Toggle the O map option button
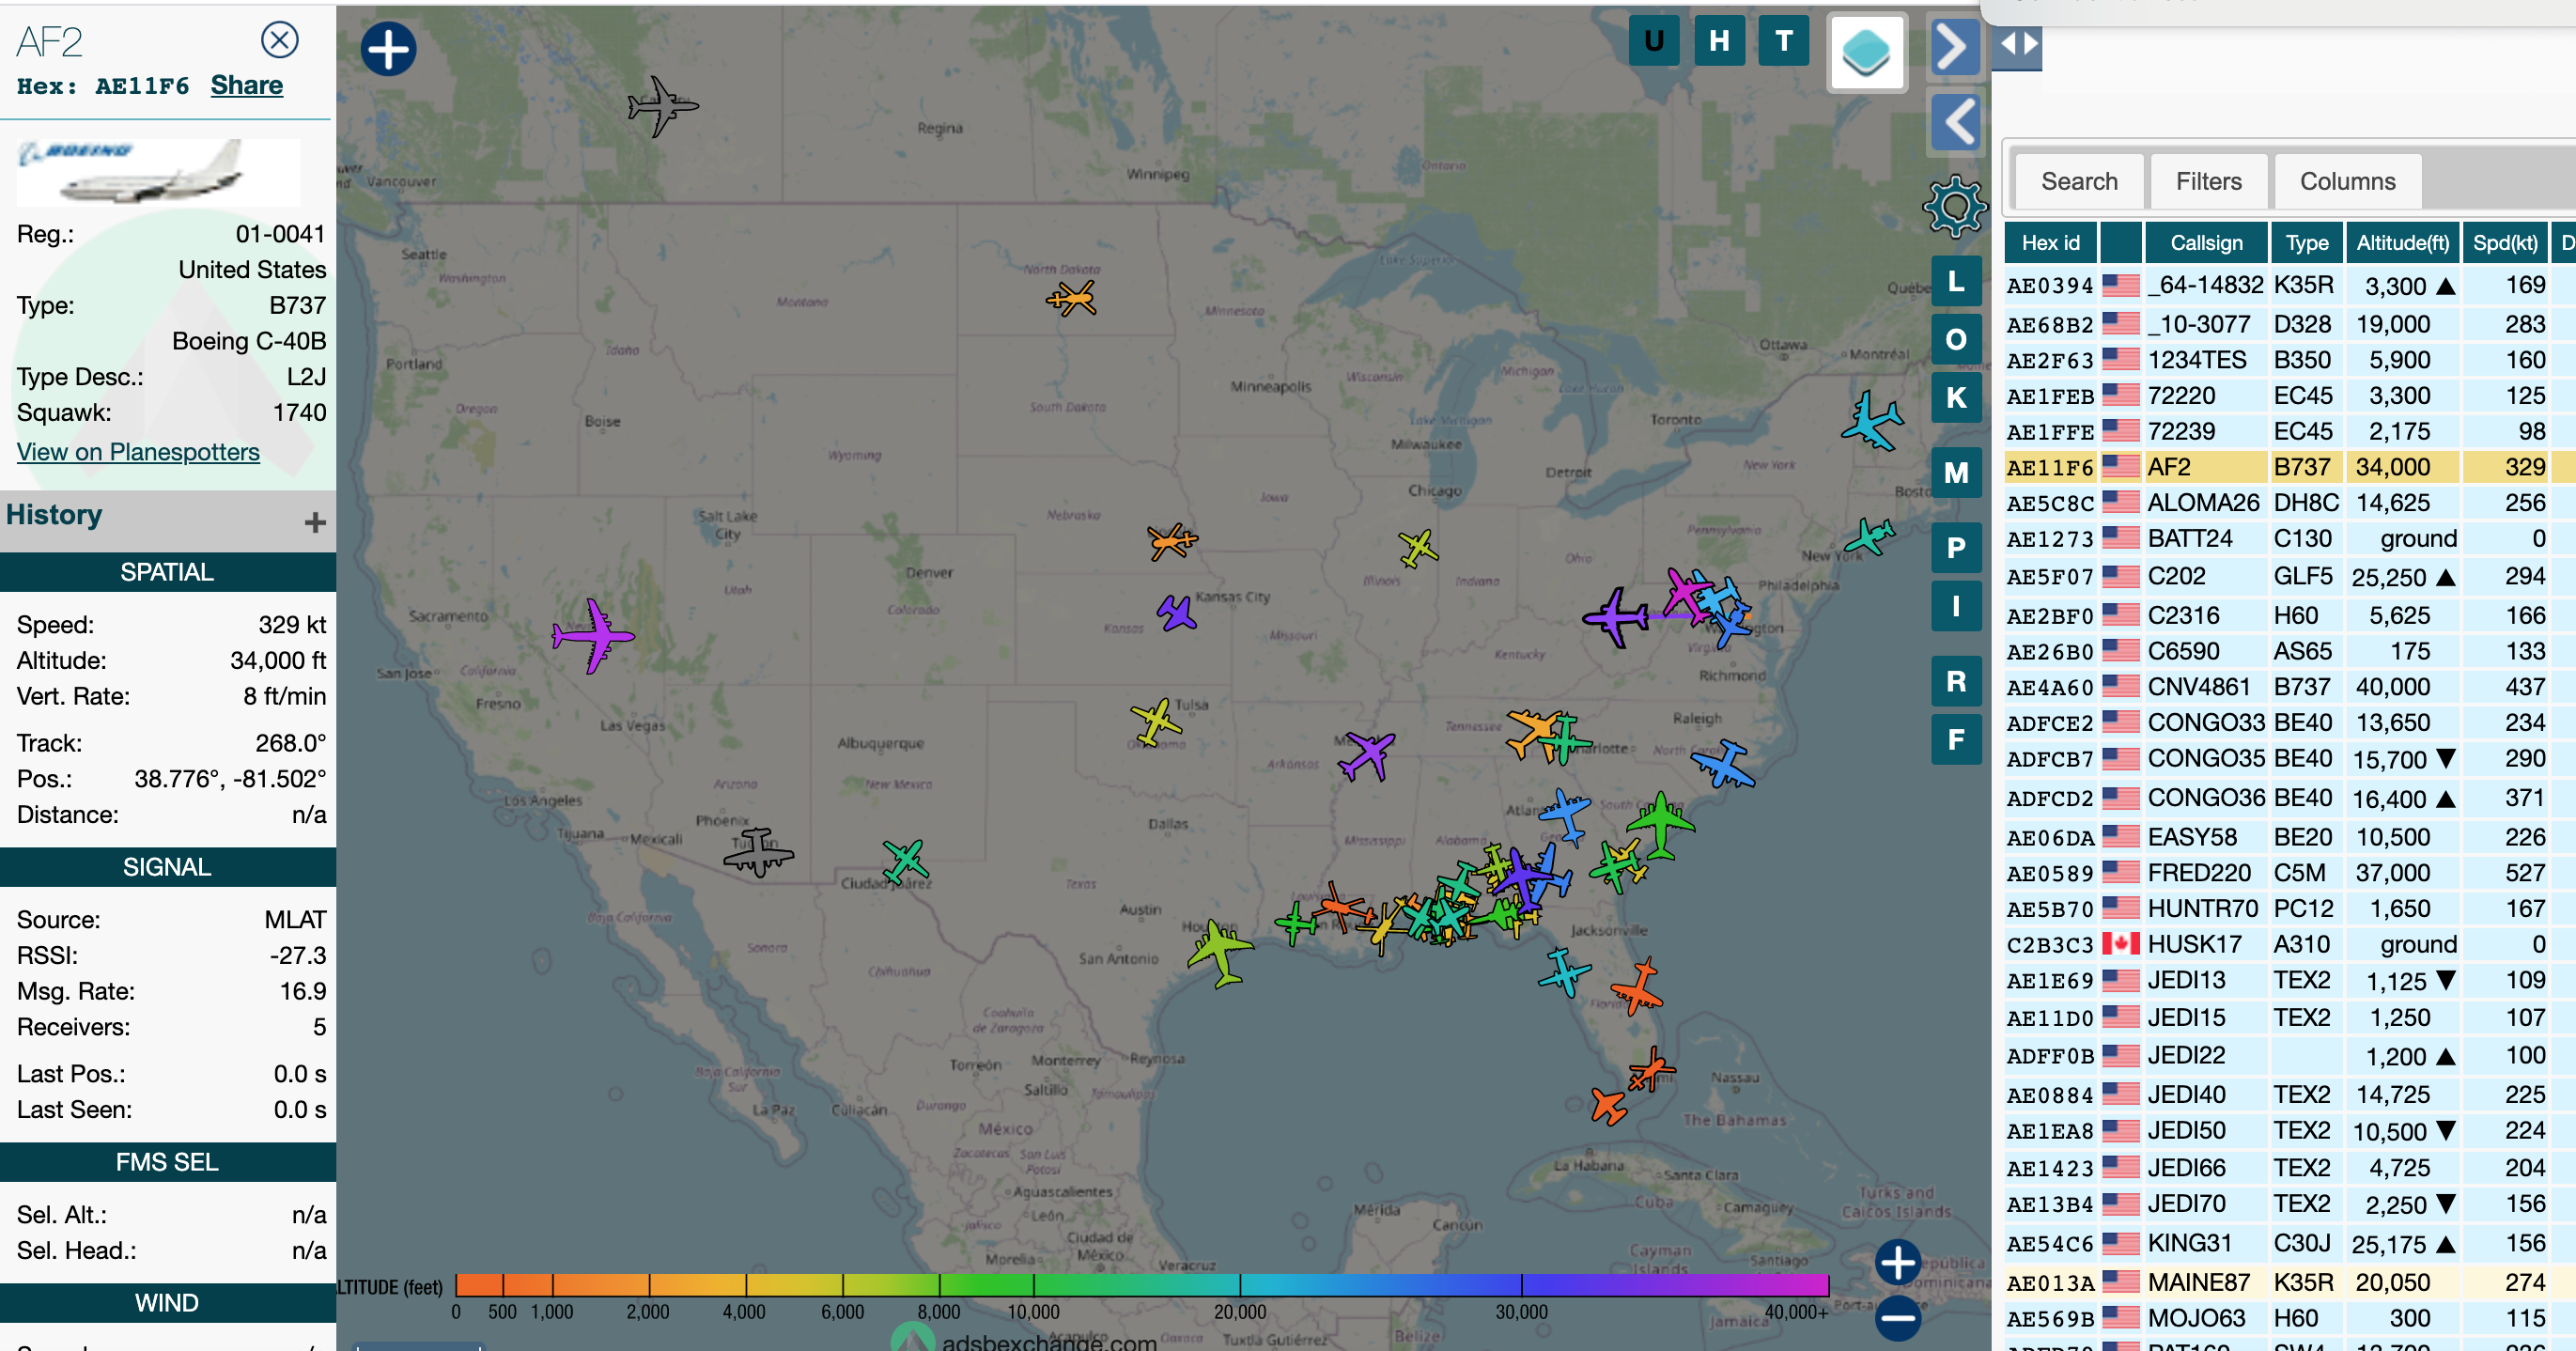The image size is (2576, 1351). [x=1956, y=339]
